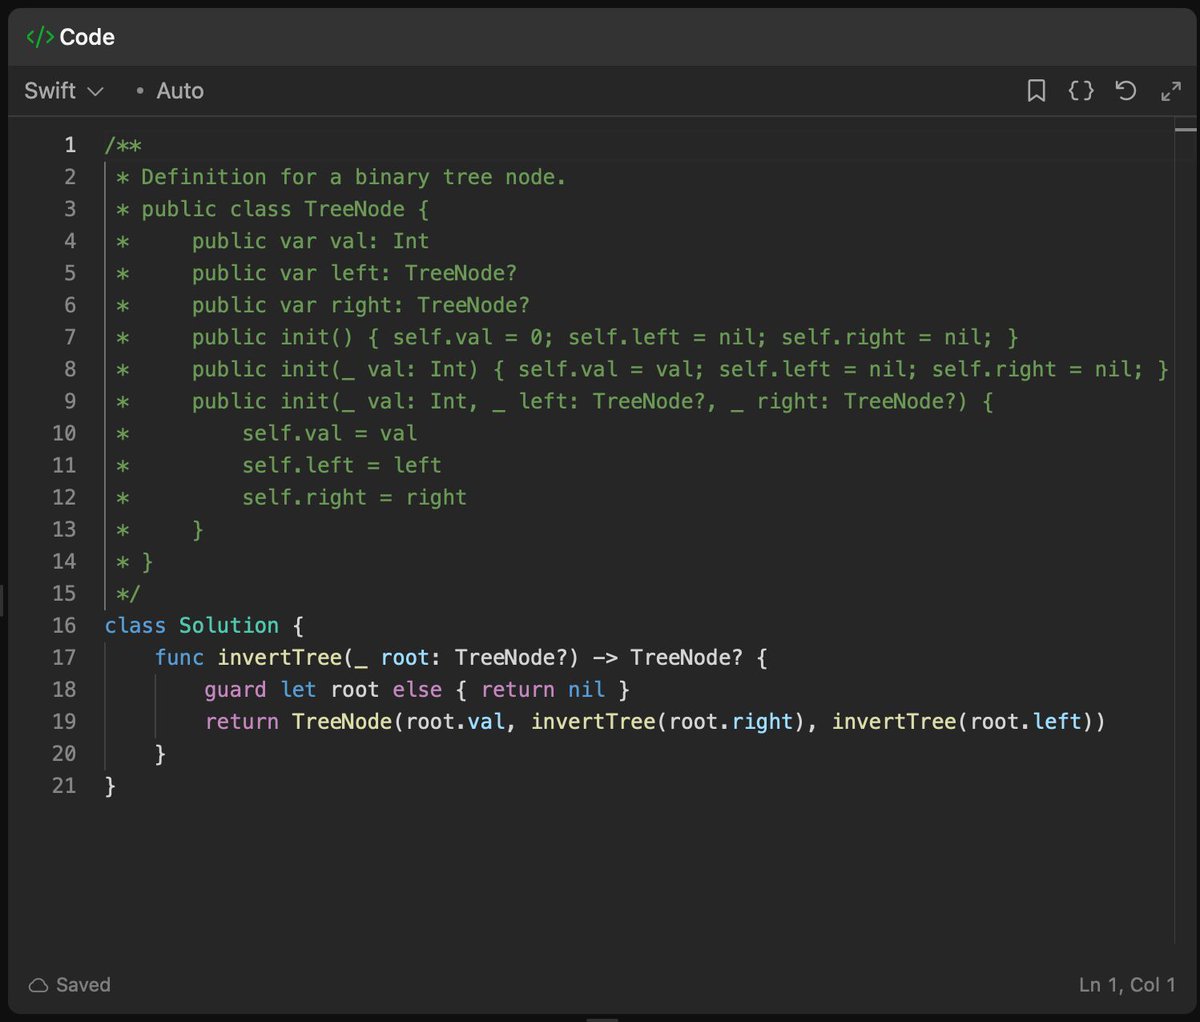1200x1022 pixels.
Task: Select the Auto indicator next to Swift
Action: coord(180,90)
